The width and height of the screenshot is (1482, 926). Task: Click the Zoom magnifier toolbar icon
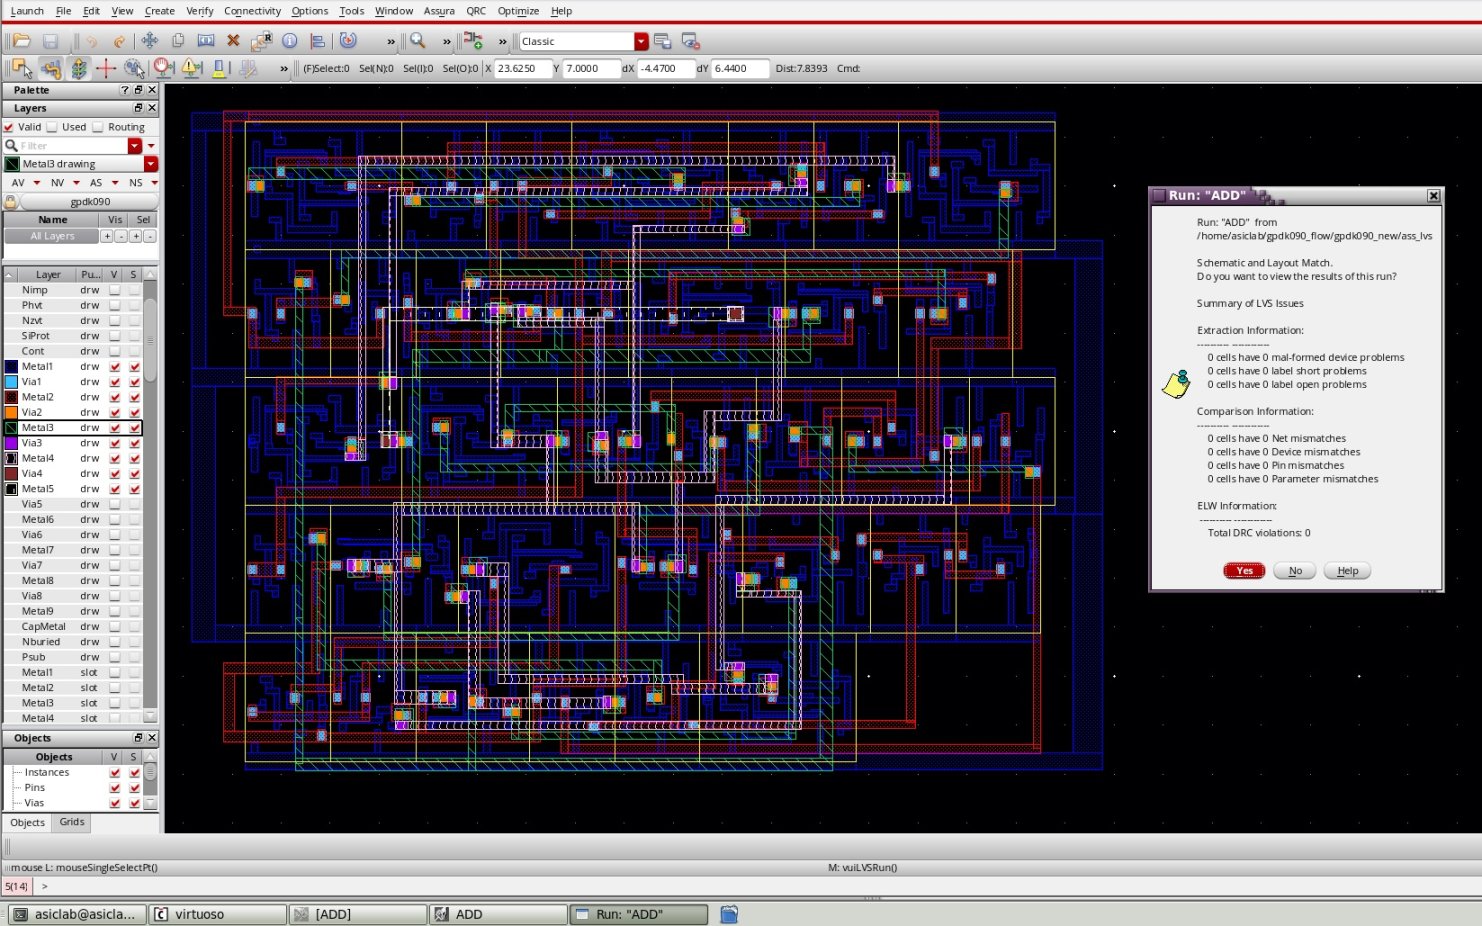coord(418,41)
